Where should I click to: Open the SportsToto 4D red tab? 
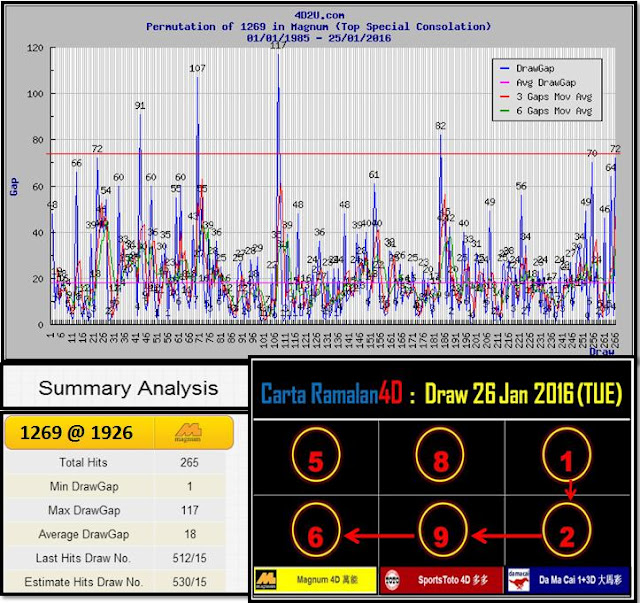441,580
